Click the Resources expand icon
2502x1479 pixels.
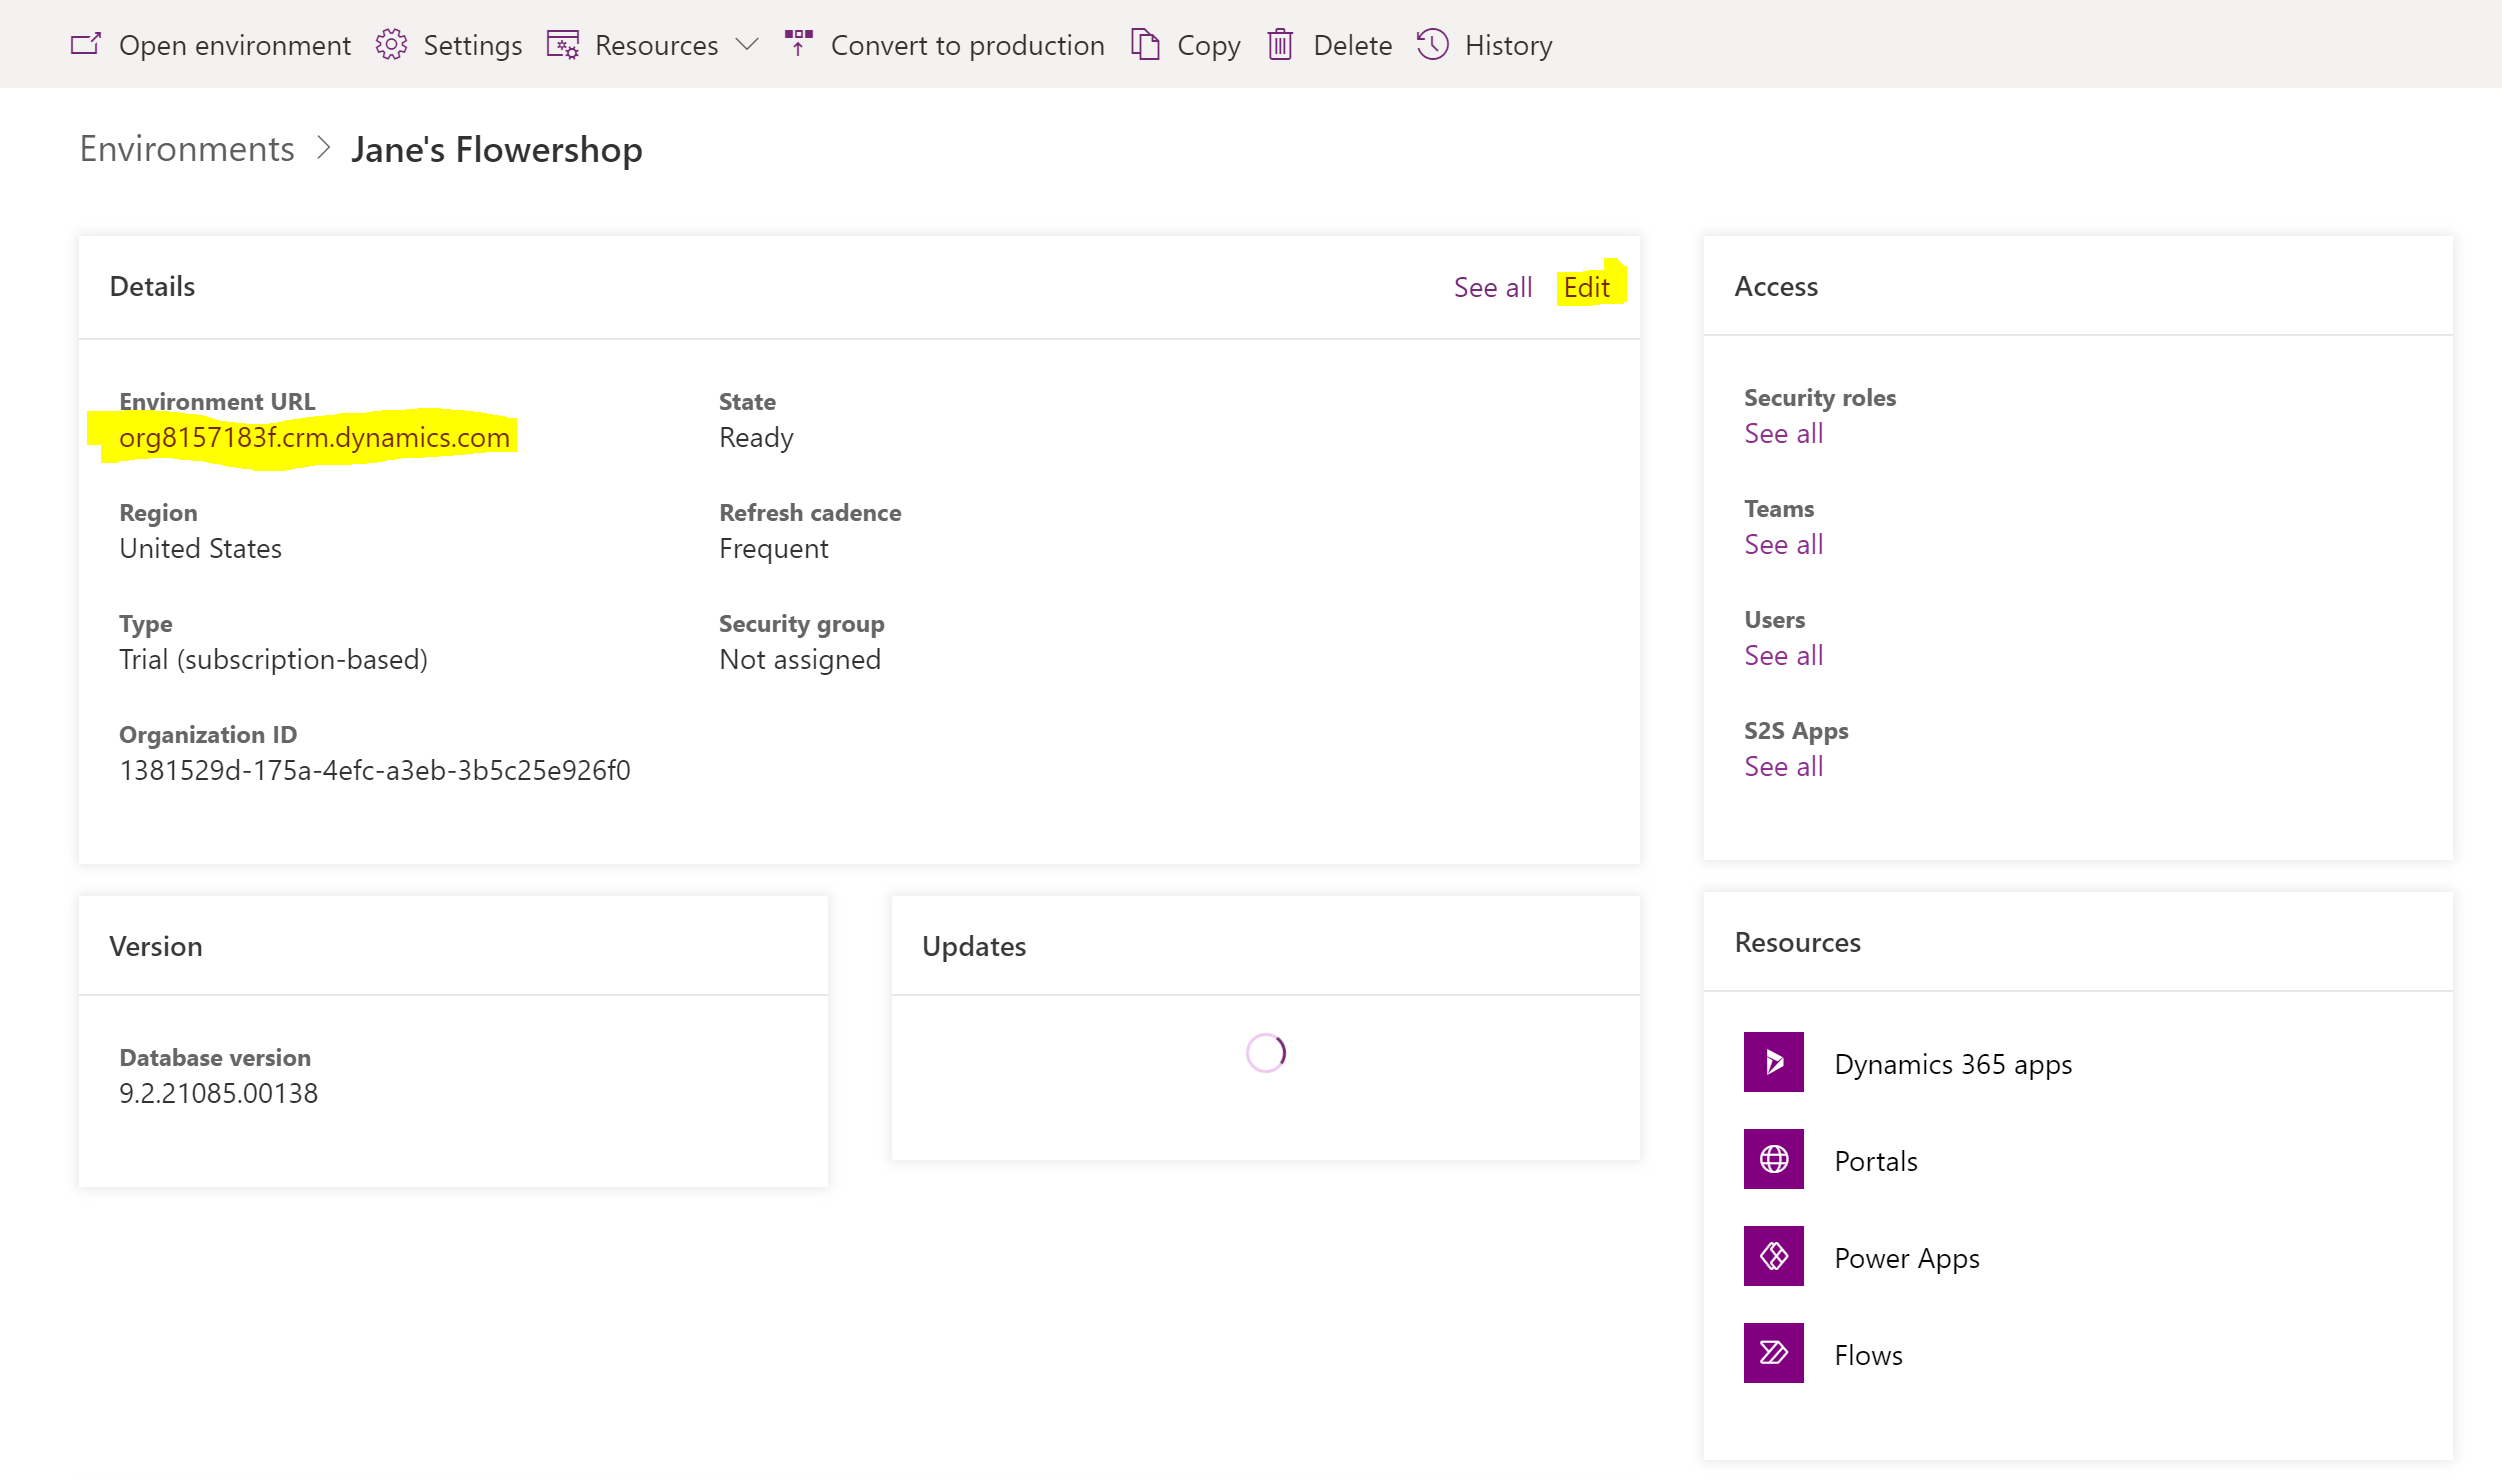coord(747,46)
